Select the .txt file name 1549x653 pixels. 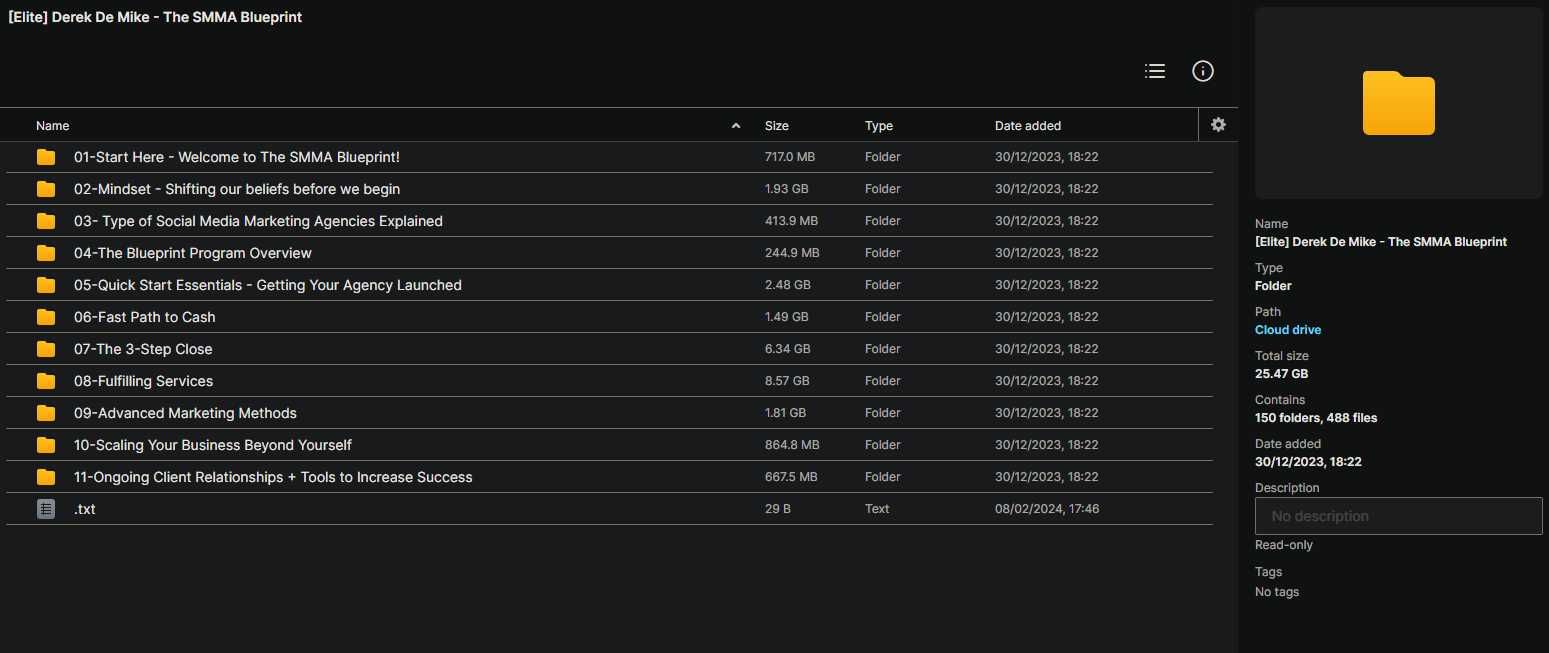pyautogui.click(x=85, y=509)
